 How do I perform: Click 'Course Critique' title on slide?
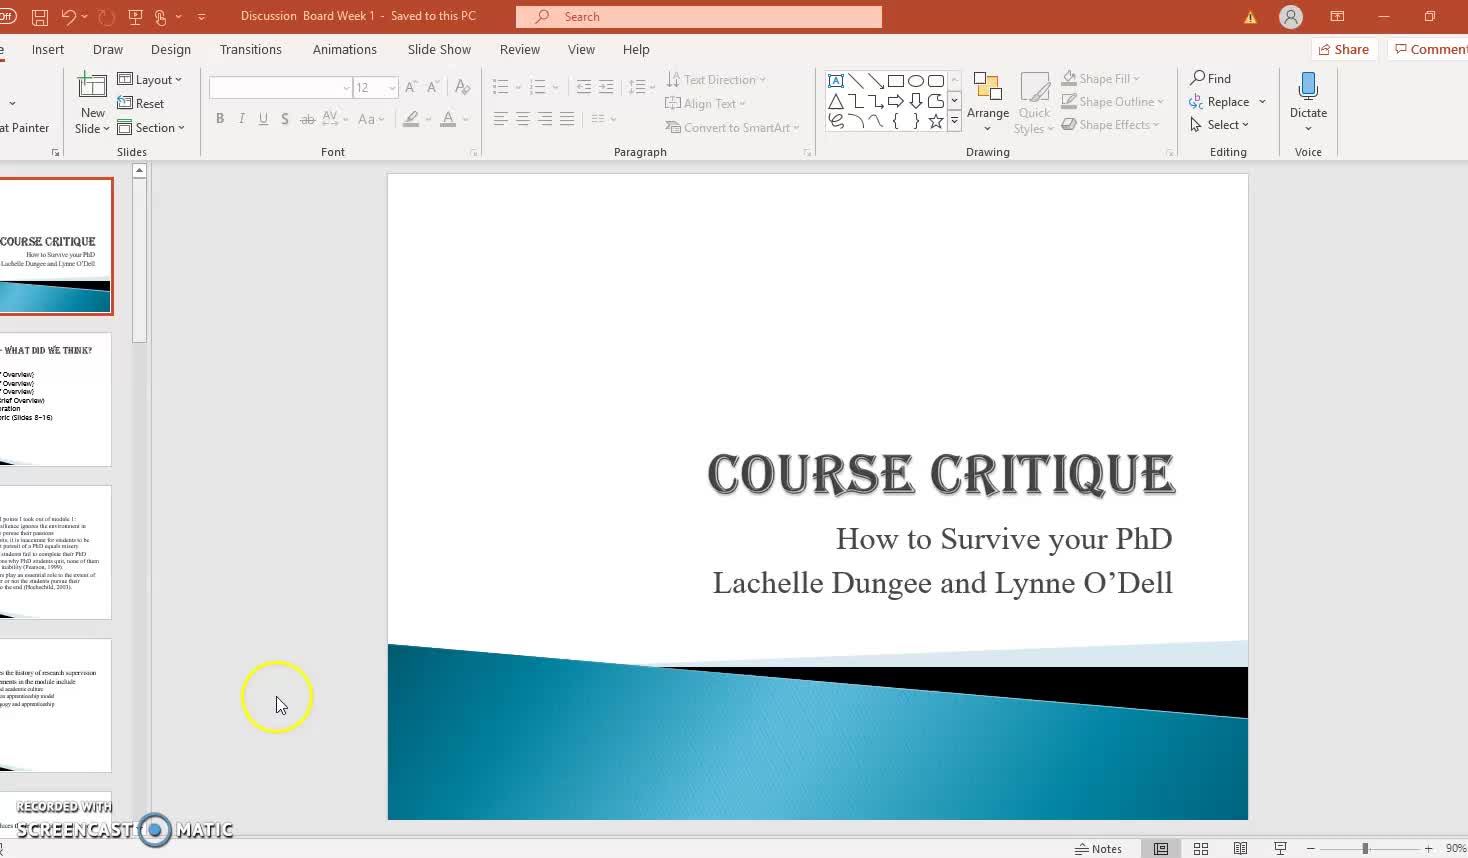pos(941,474)
